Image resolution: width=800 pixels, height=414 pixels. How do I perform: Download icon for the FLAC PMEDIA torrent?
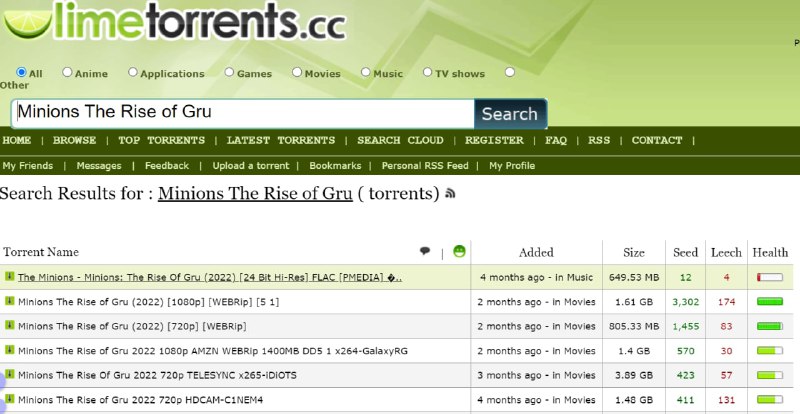[x=10, y=276]
